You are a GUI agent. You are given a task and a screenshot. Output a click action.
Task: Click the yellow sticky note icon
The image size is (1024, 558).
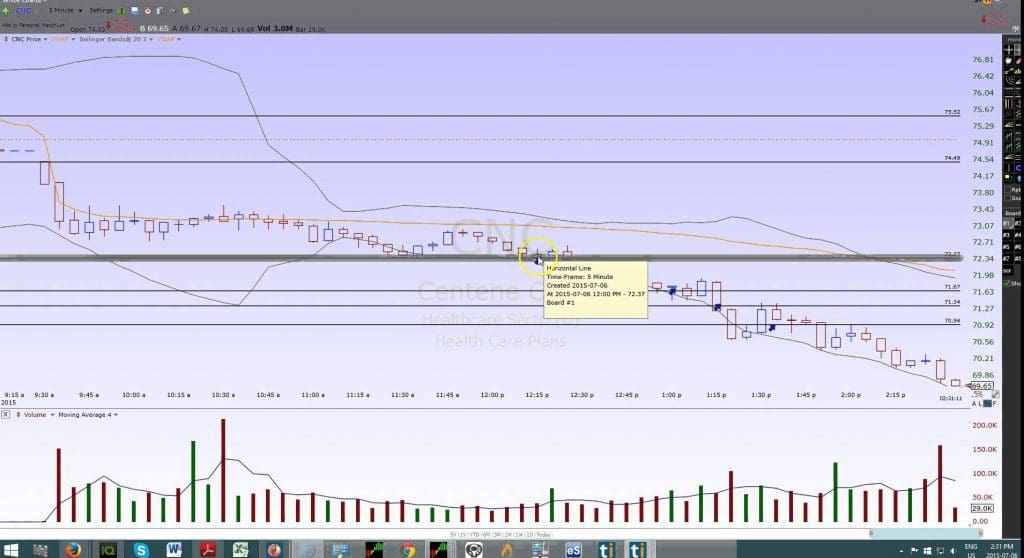(x=186, y=10)
